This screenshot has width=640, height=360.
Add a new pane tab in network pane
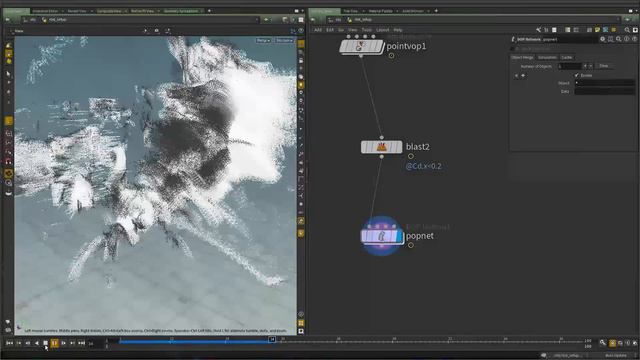pos(436,11)
